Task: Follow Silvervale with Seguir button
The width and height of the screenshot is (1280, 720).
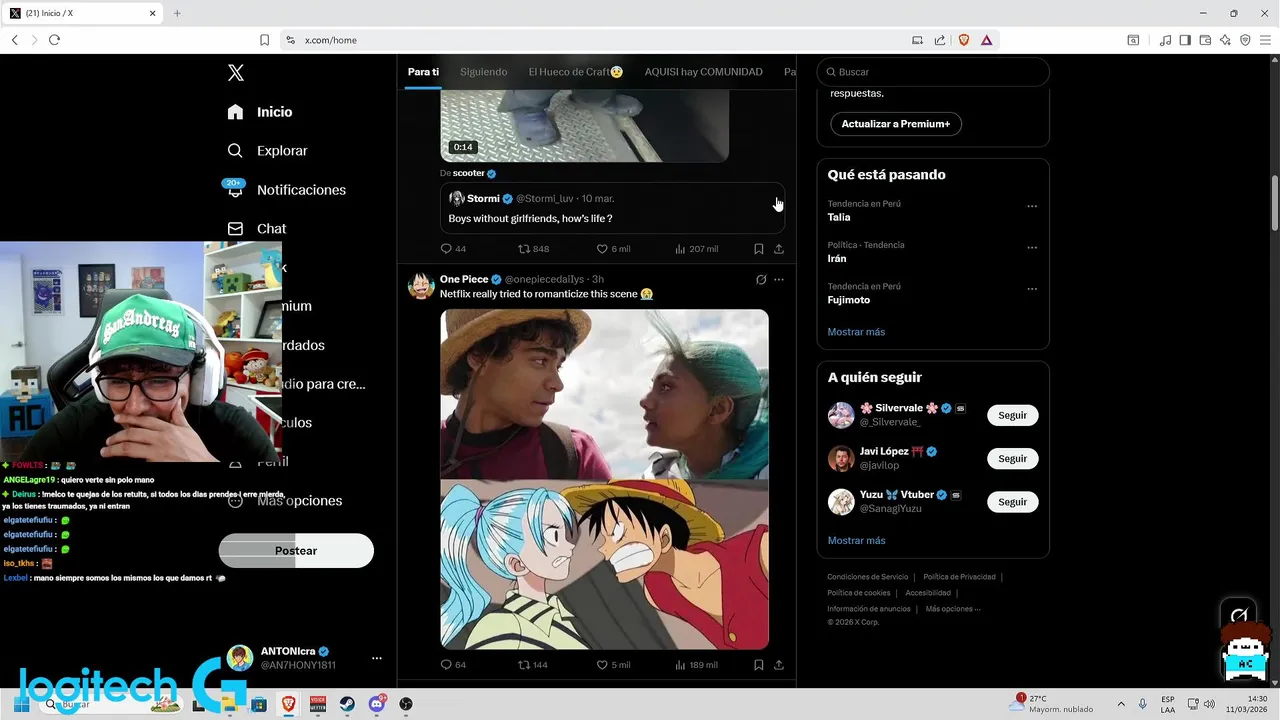Action: coord(1012,415)
